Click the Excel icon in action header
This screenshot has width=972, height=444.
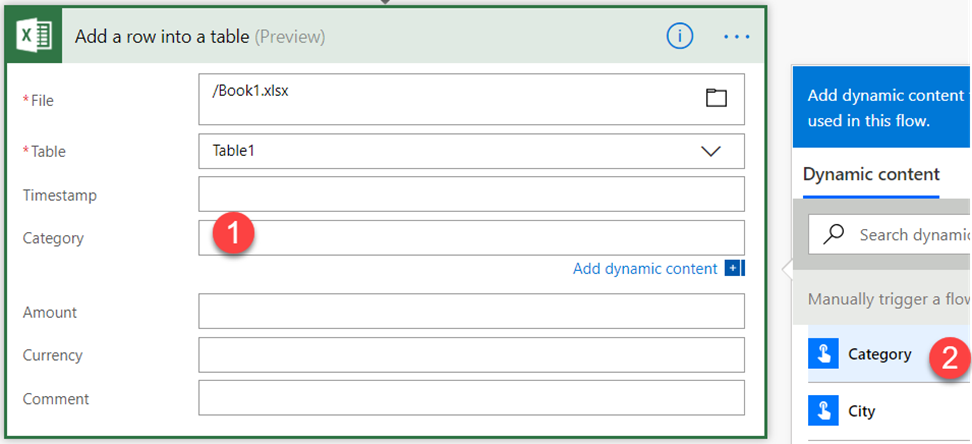click(36, 36)
